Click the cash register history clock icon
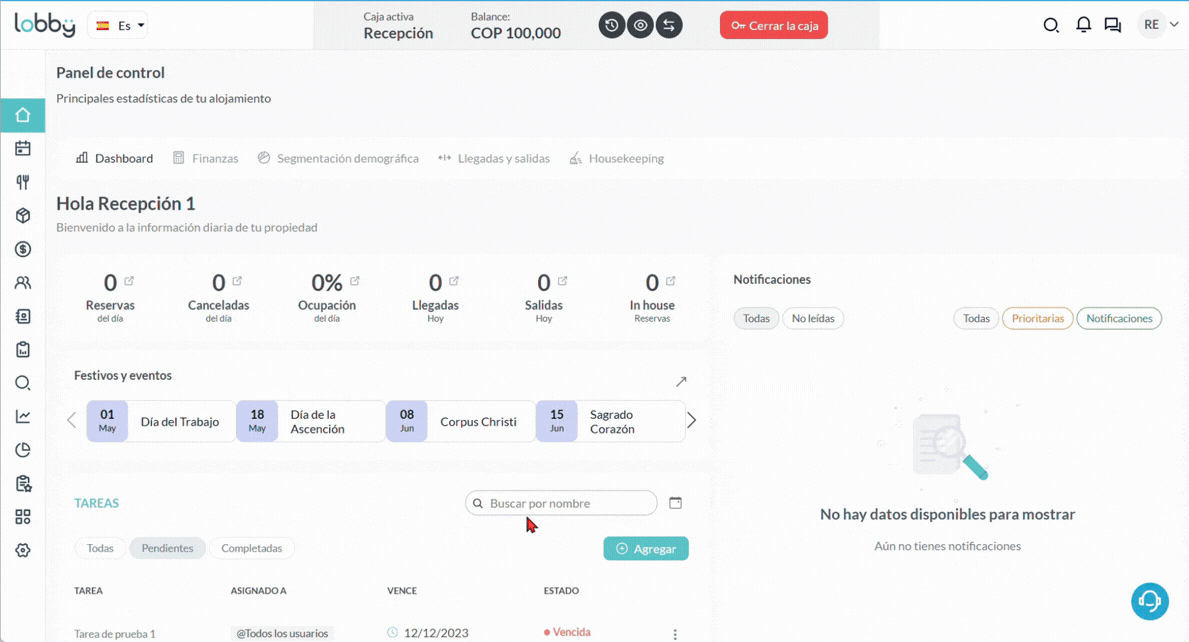Screen dimensions: 1189x642 click(x=612, y=25)
